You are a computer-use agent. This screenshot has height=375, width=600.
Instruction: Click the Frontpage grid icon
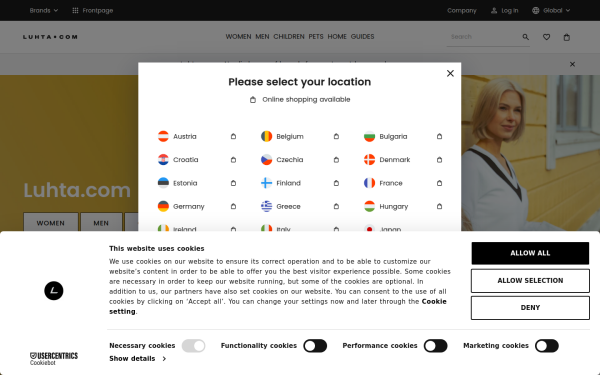click(x=75, y=10)
